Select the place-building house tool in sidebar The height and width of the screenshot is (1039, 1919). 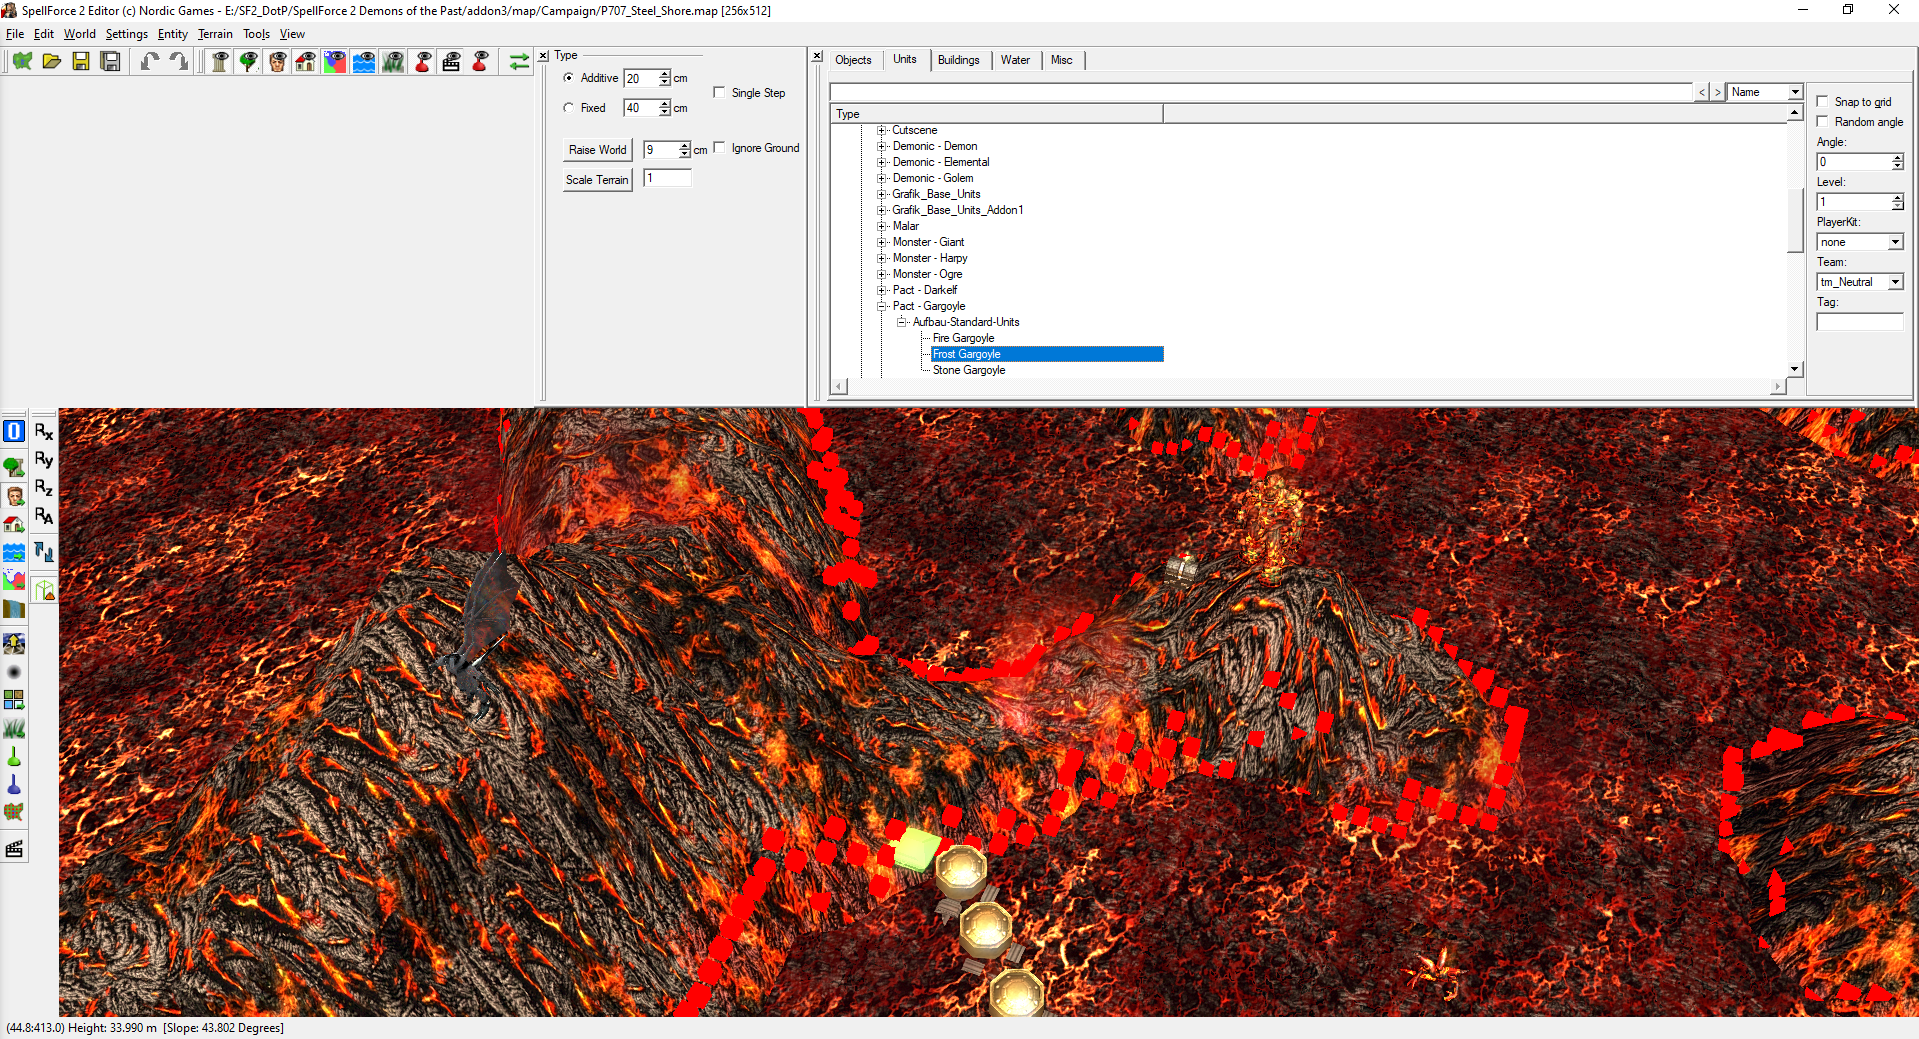(x=14, y=524)
